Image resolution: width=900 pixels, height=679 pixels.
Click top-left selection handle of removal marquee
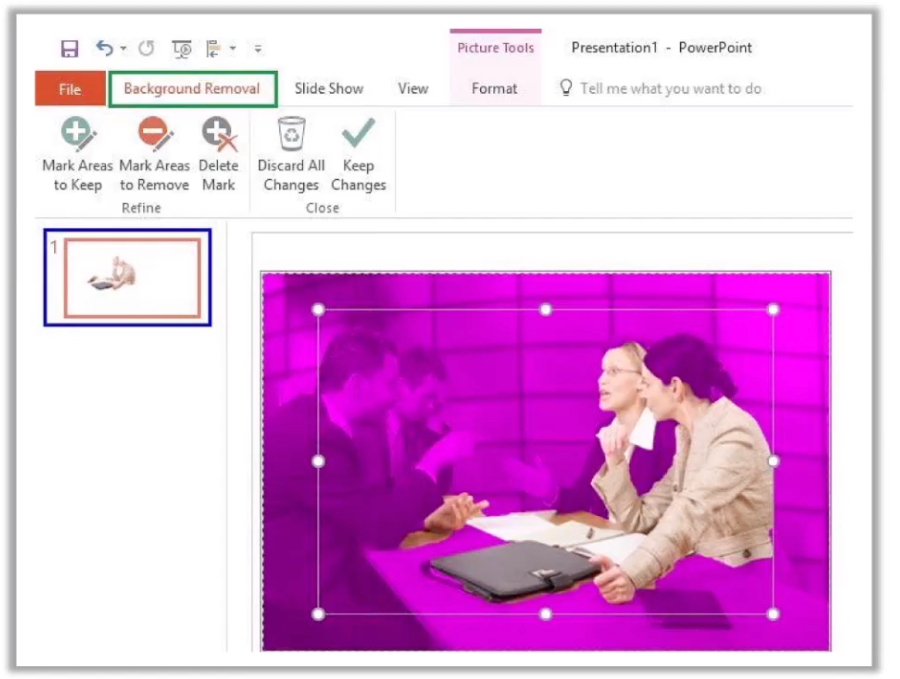318,310
